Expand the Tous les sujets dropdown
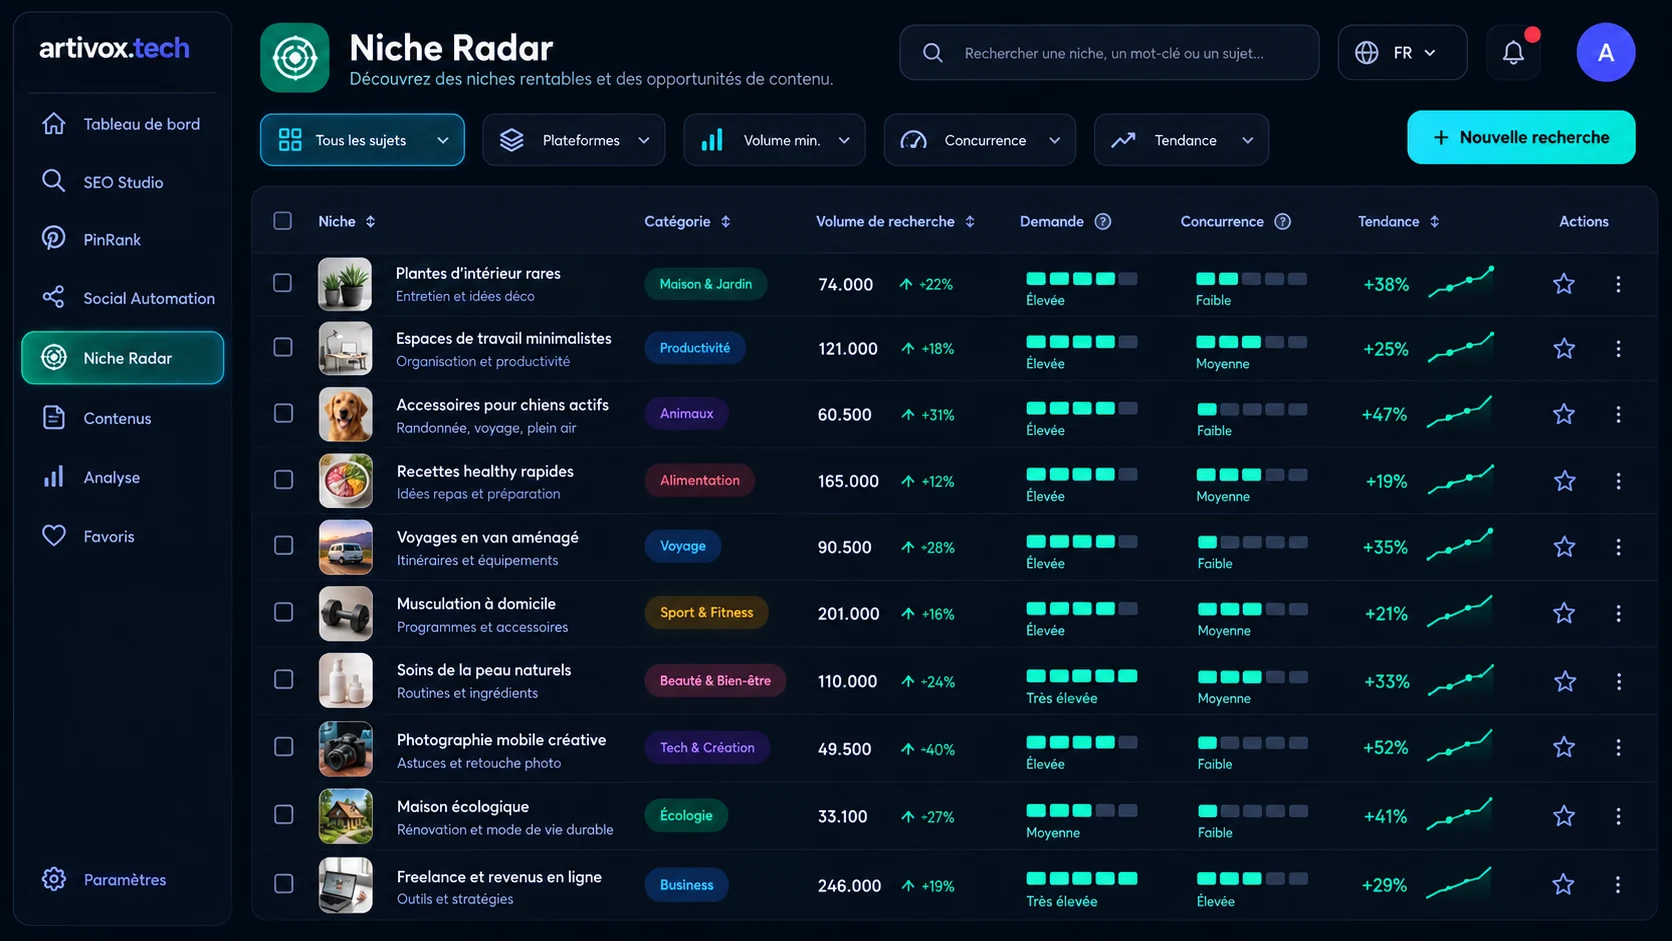 (x=362, y=140)
